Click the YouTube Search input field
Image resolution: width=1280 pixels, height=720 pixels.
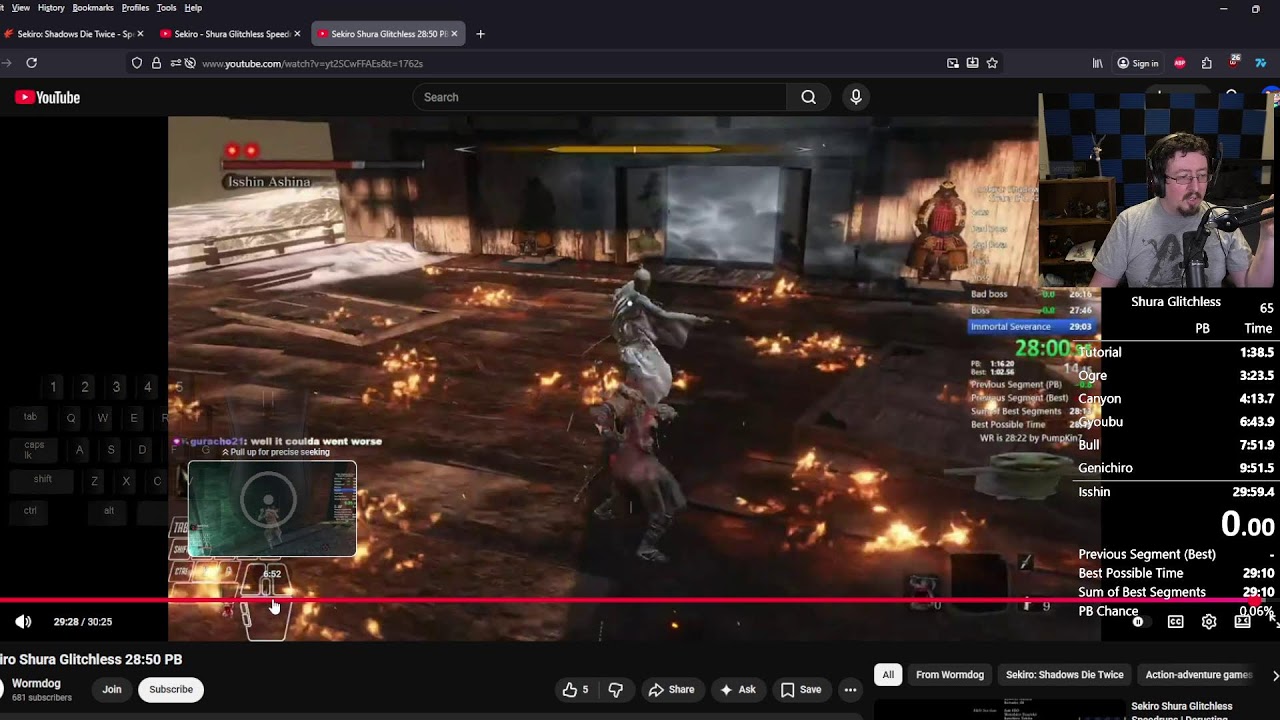tap(600, 97)
